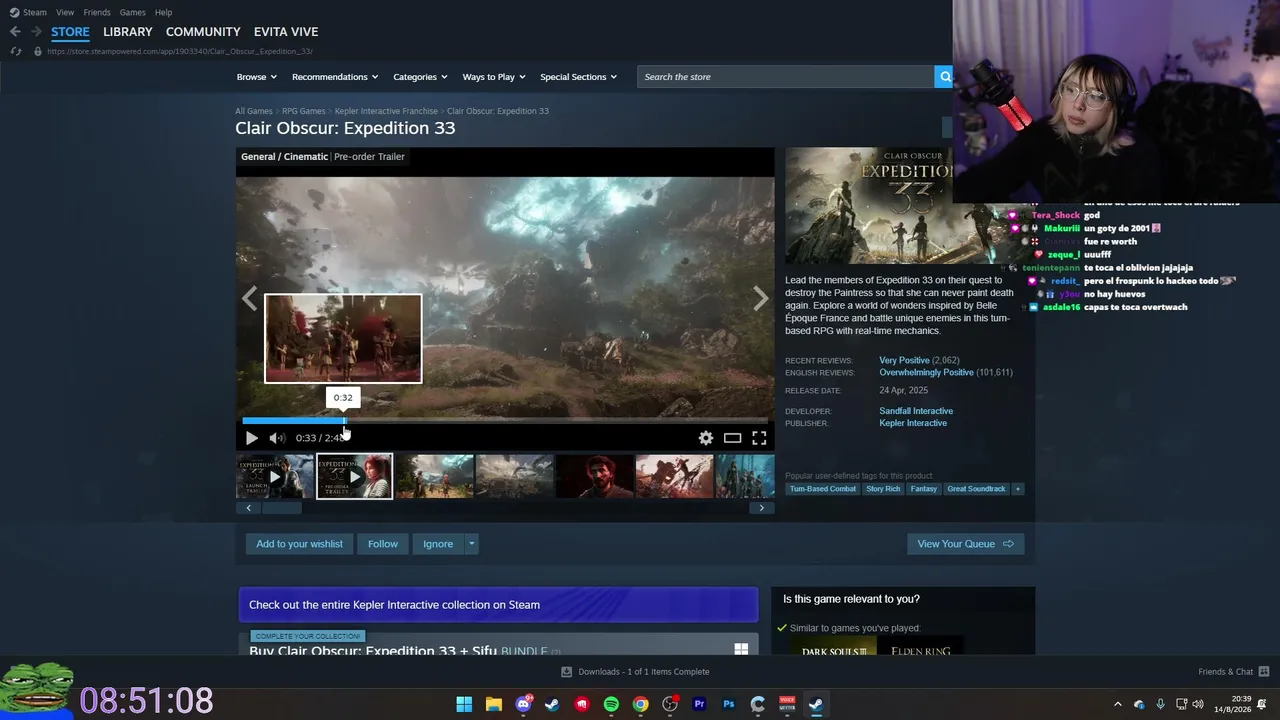Play the trailer video
This screenshot has width=1280, height=720.
(251, 438)
